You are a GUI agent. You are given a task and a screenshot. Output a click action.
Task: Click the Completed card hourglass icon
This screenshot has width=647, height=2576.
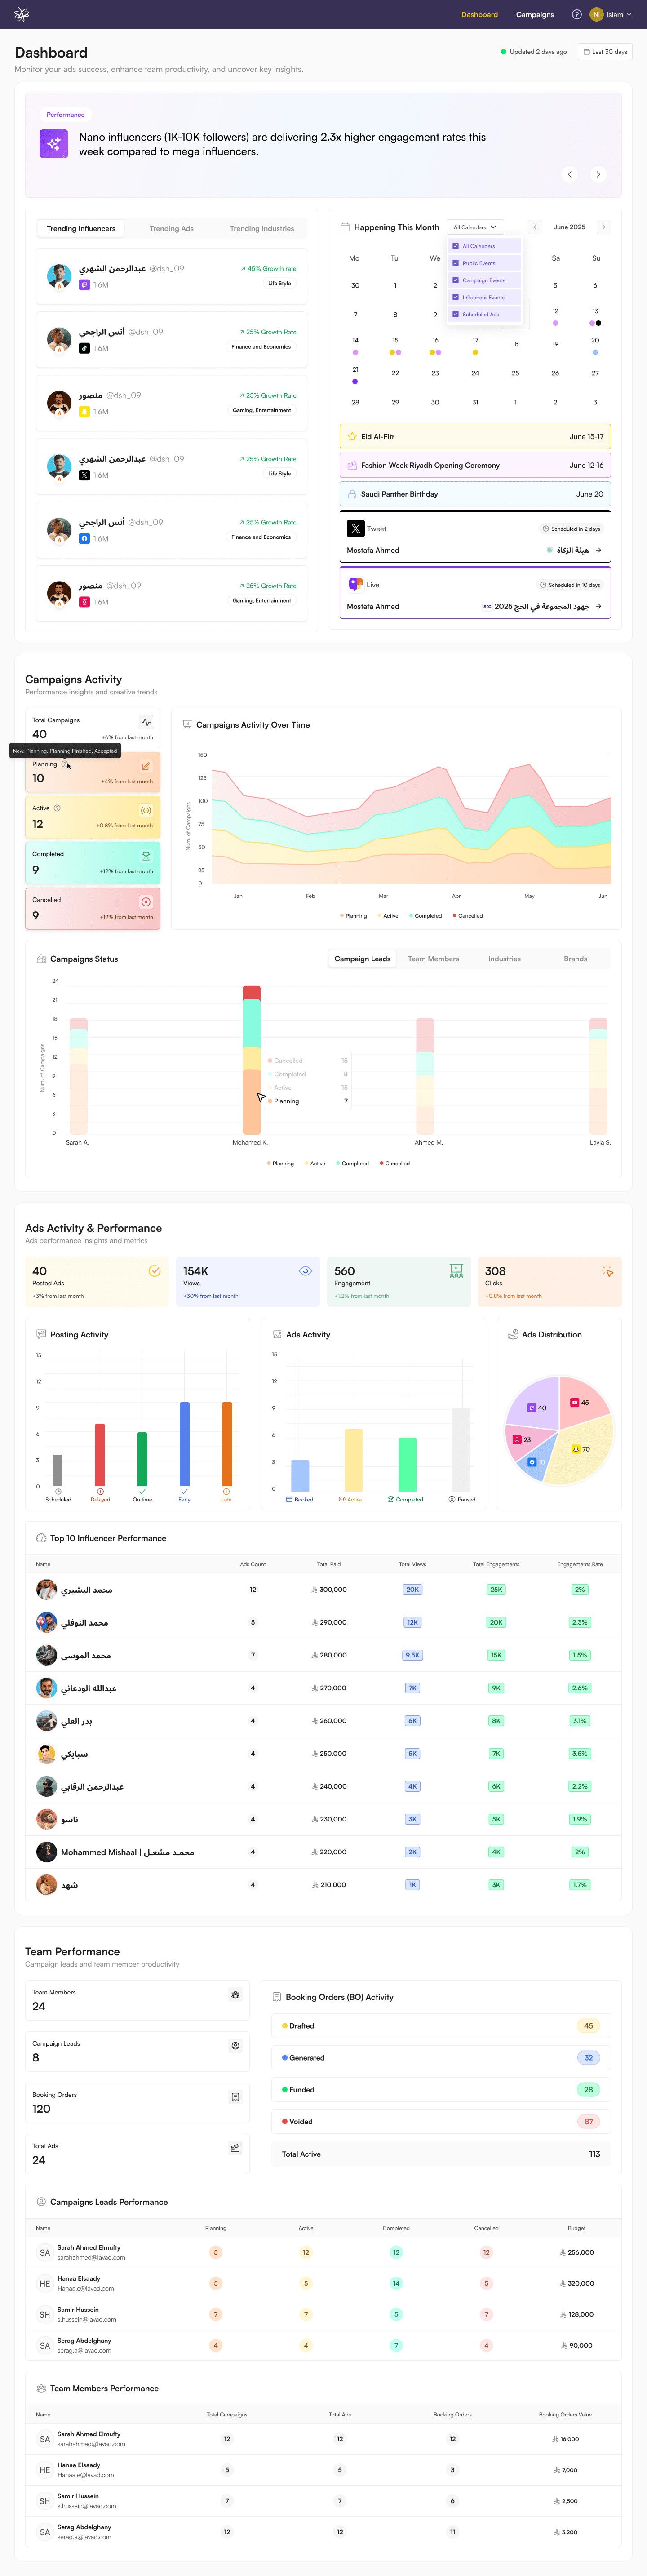point(146,856)
